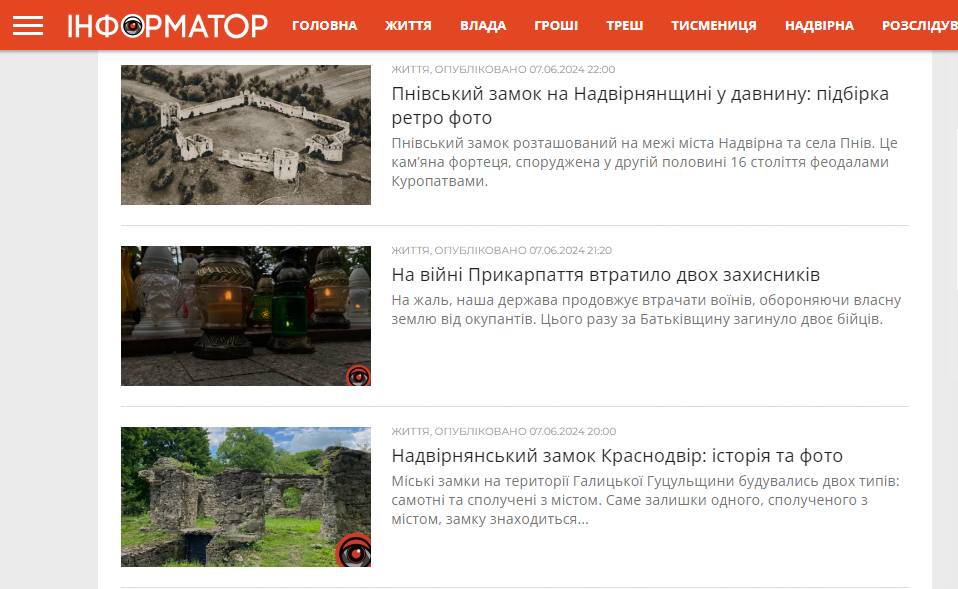Open headline Надвірнянський замок Краснодвір: історія та фото
This screenshot has width=958, height=589.
617,456
